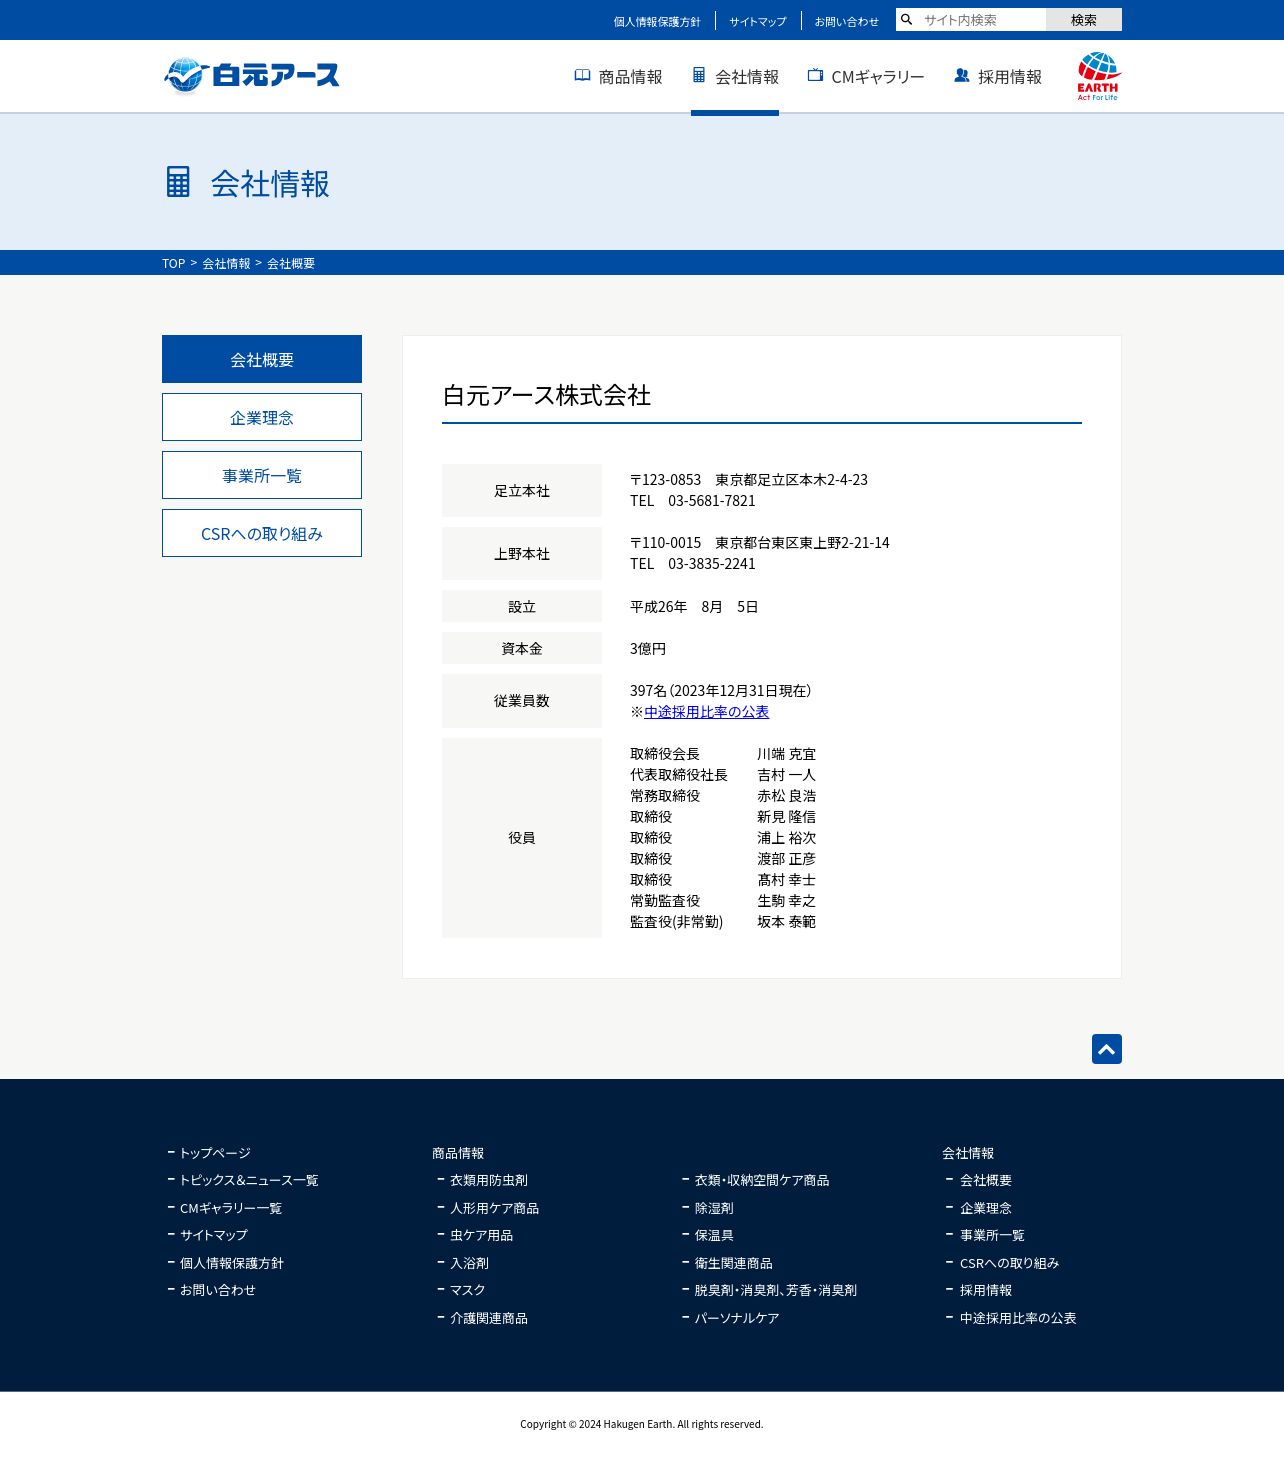The width and height of the screenshot is (1284, 1471).
Task: Click TOP in the breadcrumb
Action: pyautogui.click(x=173, y=263)
